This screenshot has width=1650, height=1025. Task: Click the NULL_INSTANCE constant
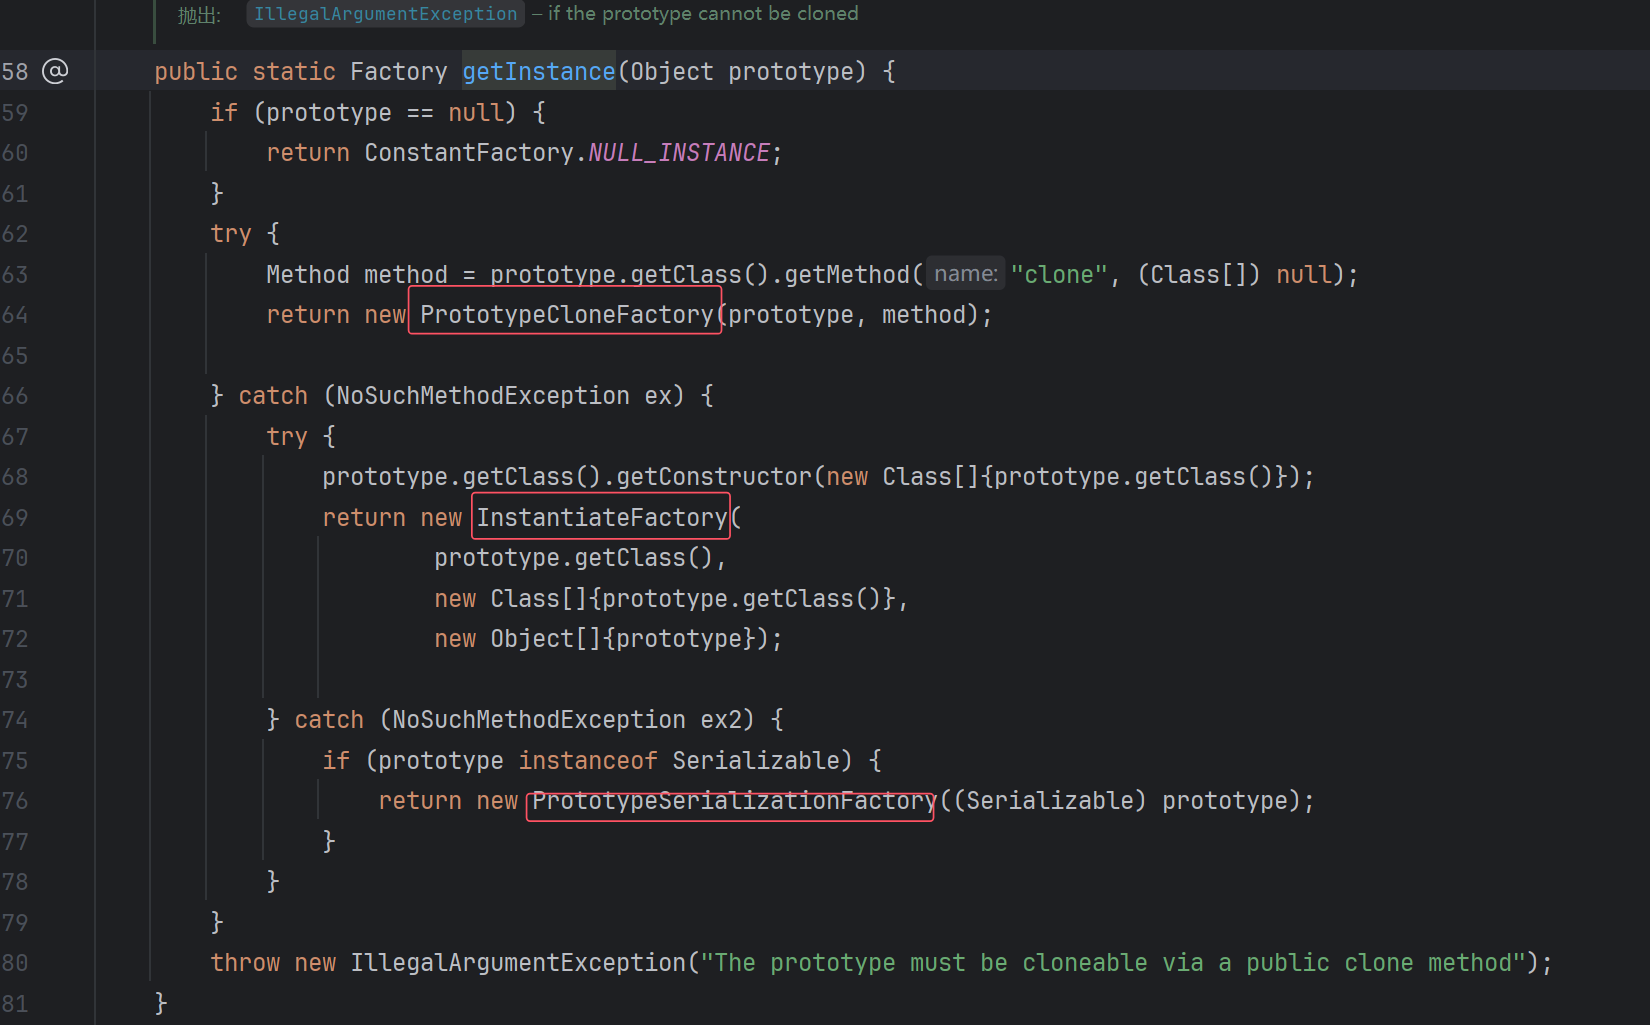(678, 153)
